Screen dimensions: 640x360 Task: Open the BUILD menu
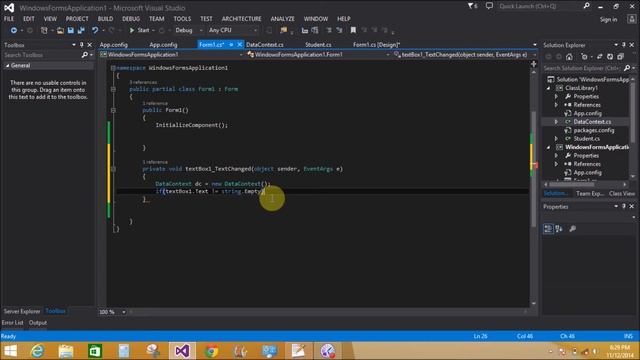tap(105, 19)
